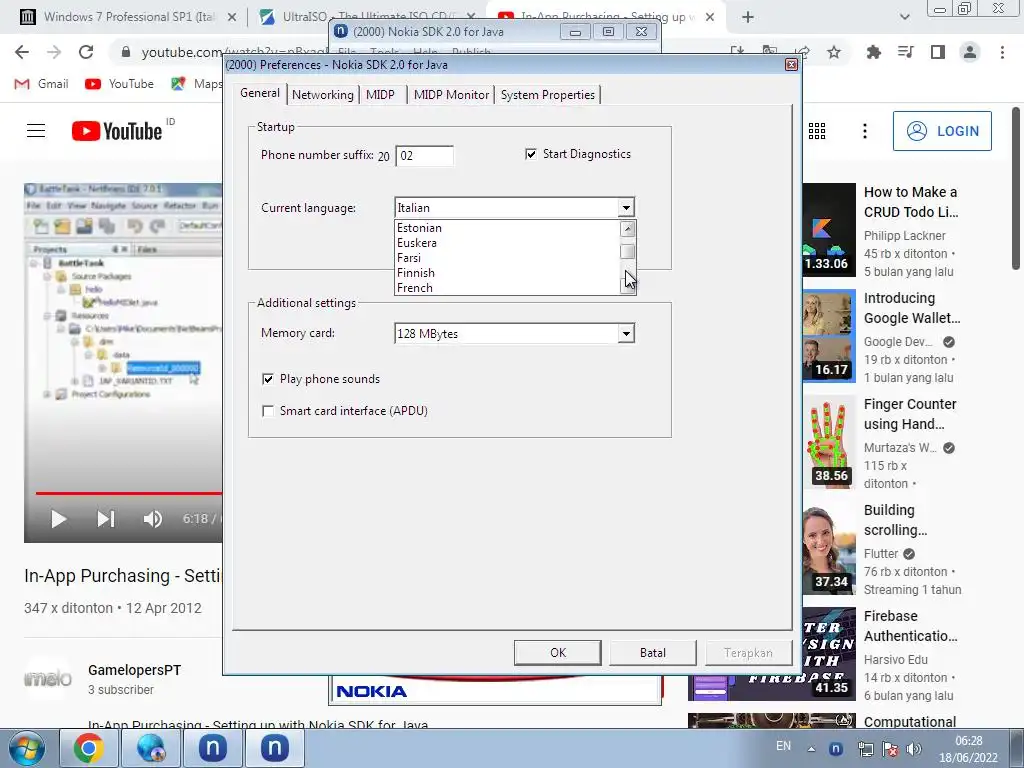Click the globe network taskbar icon

point(150,748)
